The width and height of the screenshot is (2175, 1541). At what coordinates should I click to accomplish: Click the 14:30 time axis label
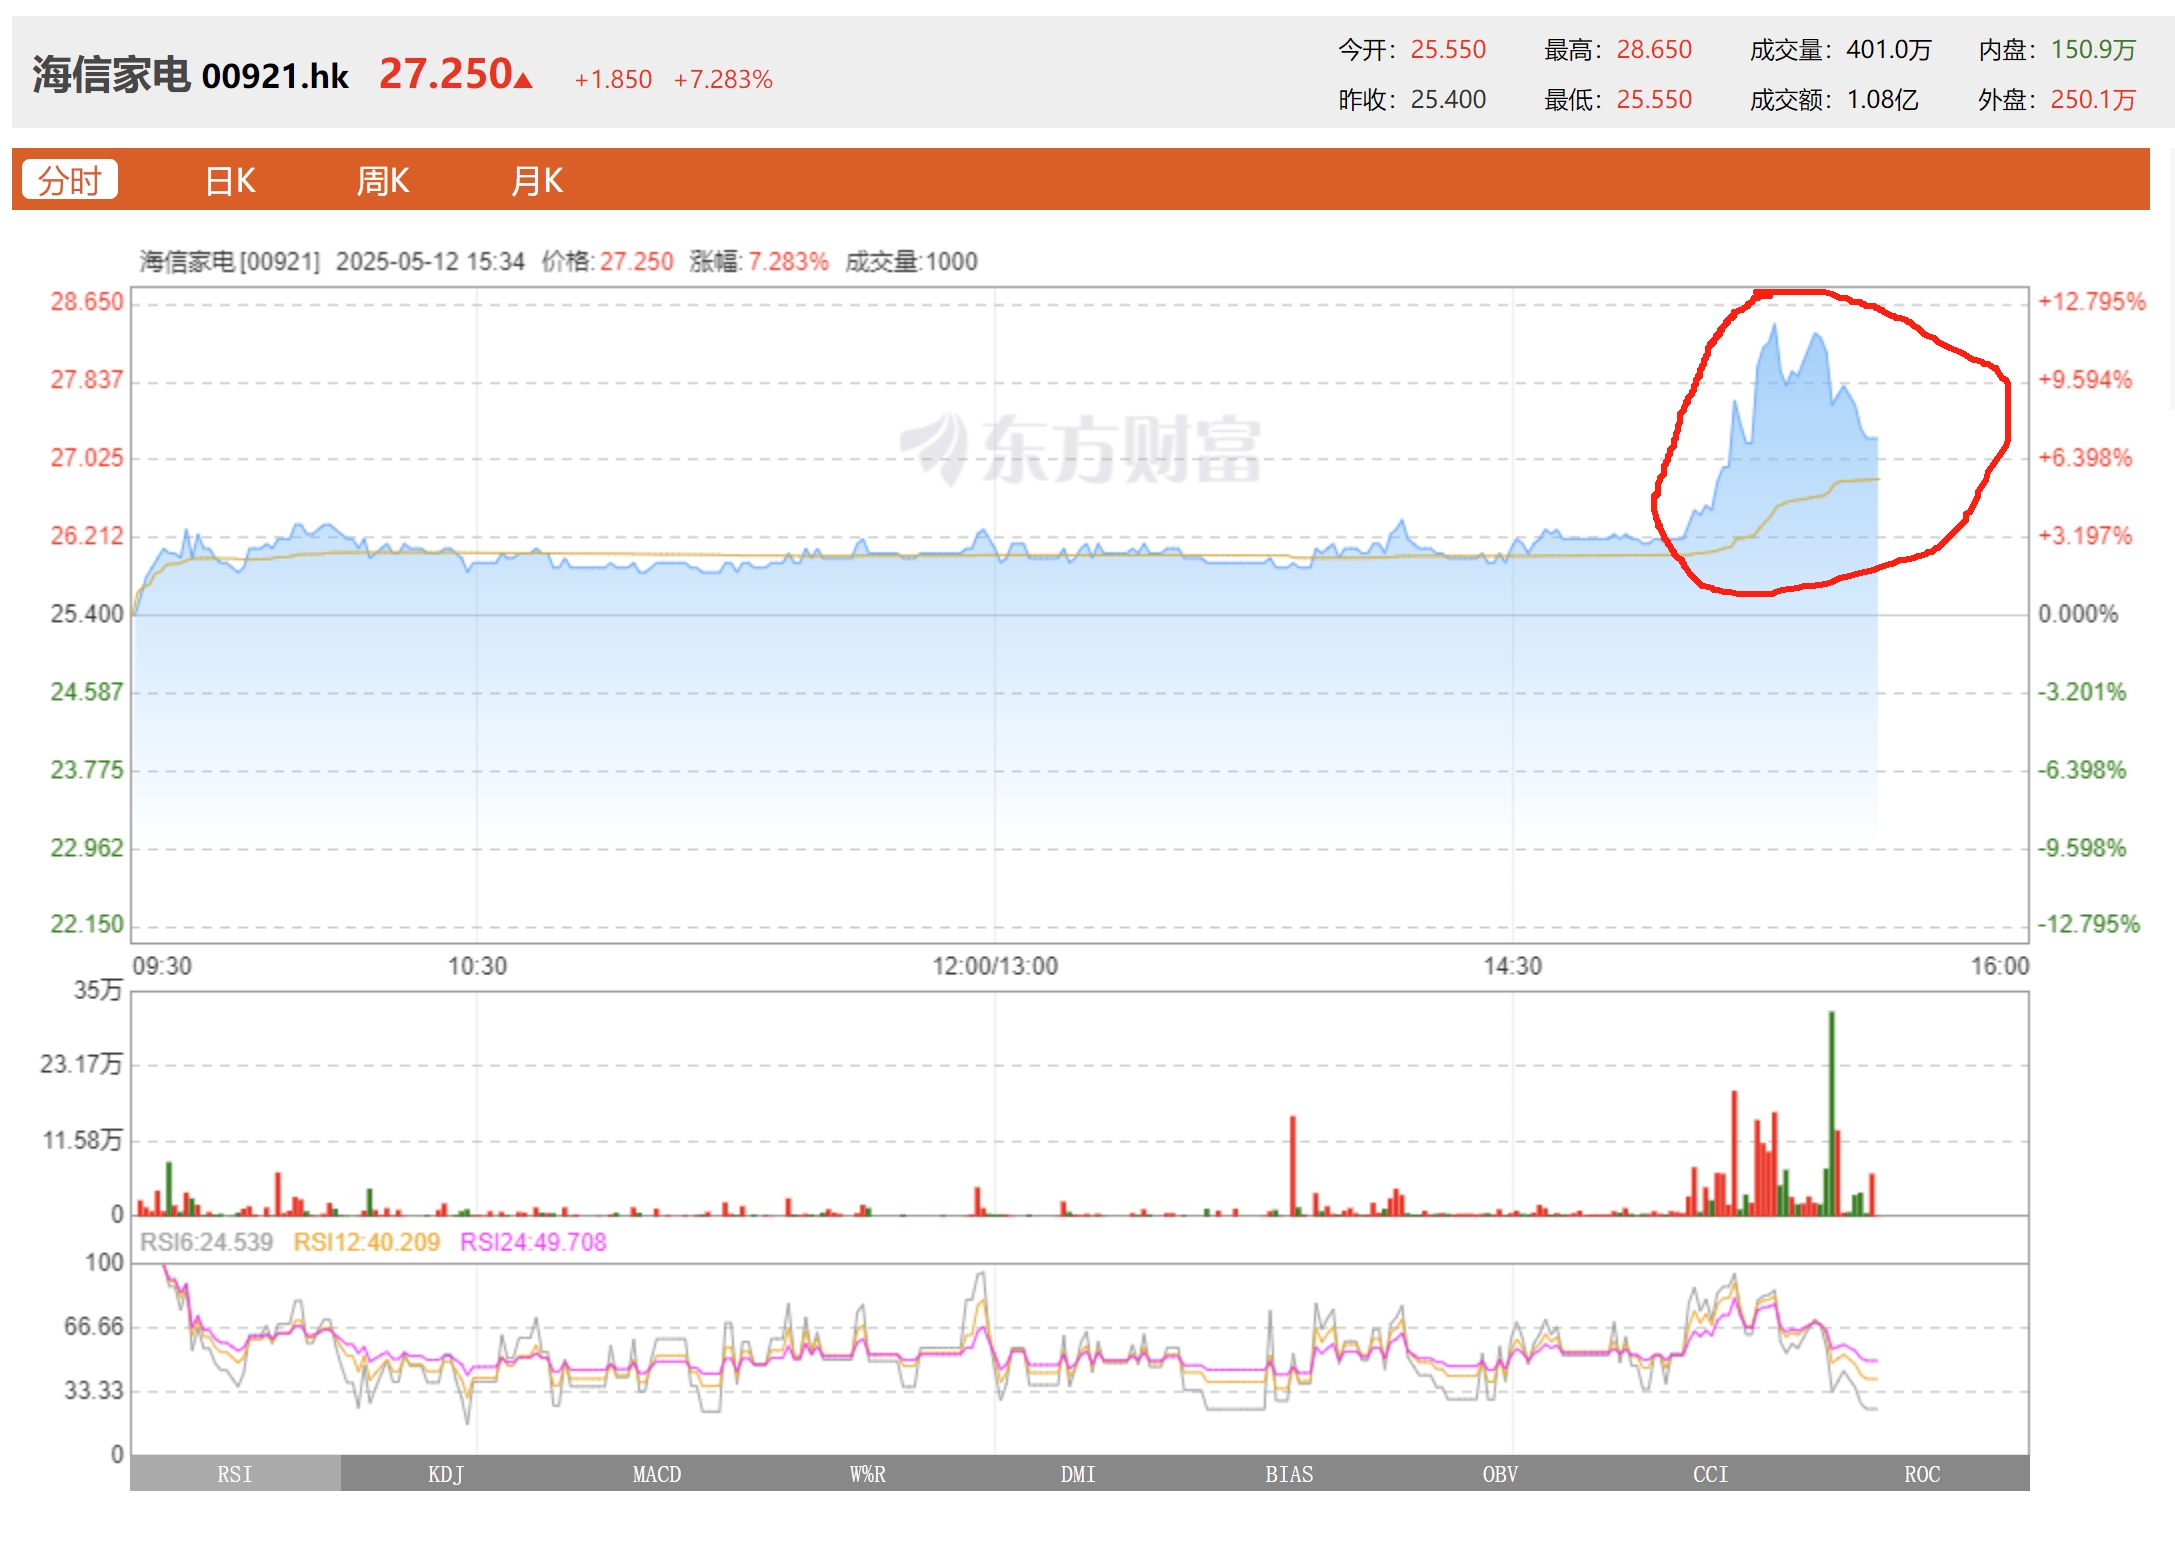tap(1512, 966)
